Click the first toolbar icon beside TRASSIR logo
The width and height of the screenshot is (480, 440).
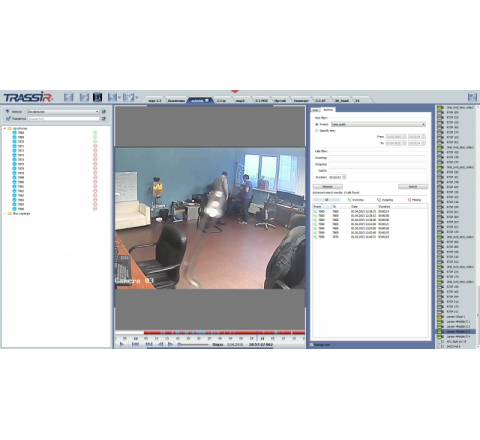(x=68, y=97)
